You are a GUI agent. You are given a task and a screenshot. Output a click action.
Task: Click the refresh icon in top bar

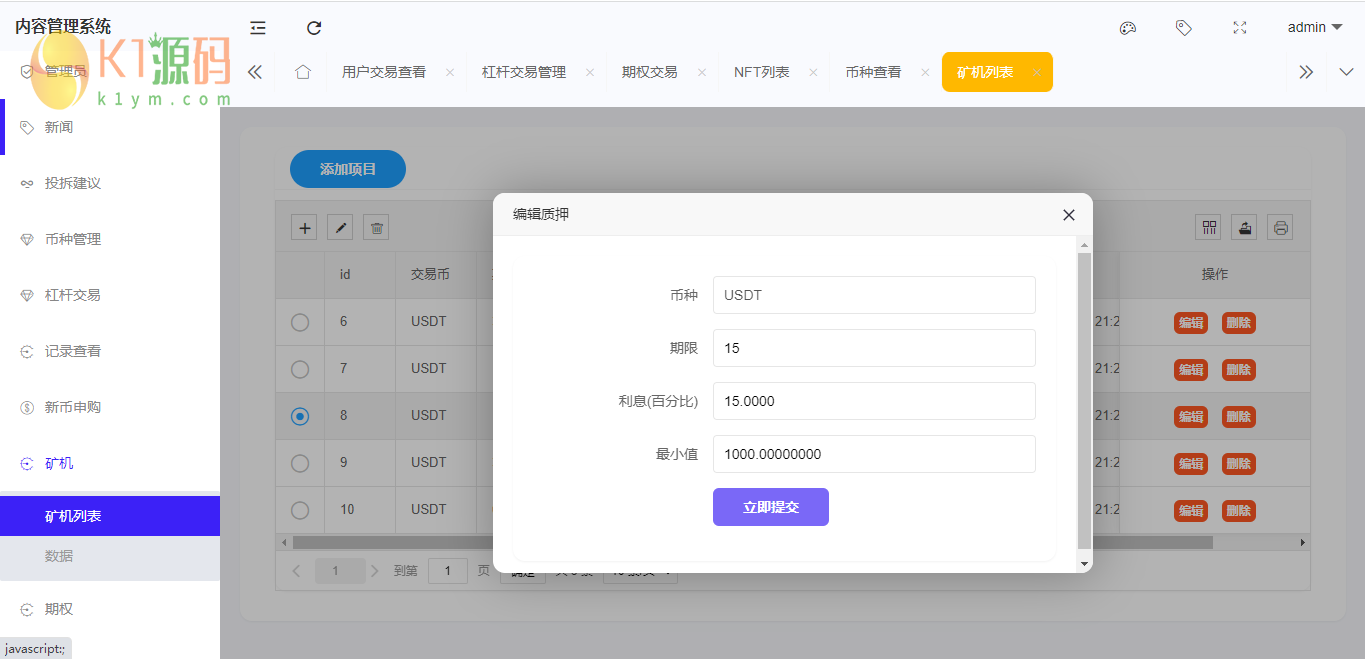click(x=314, y=28)
